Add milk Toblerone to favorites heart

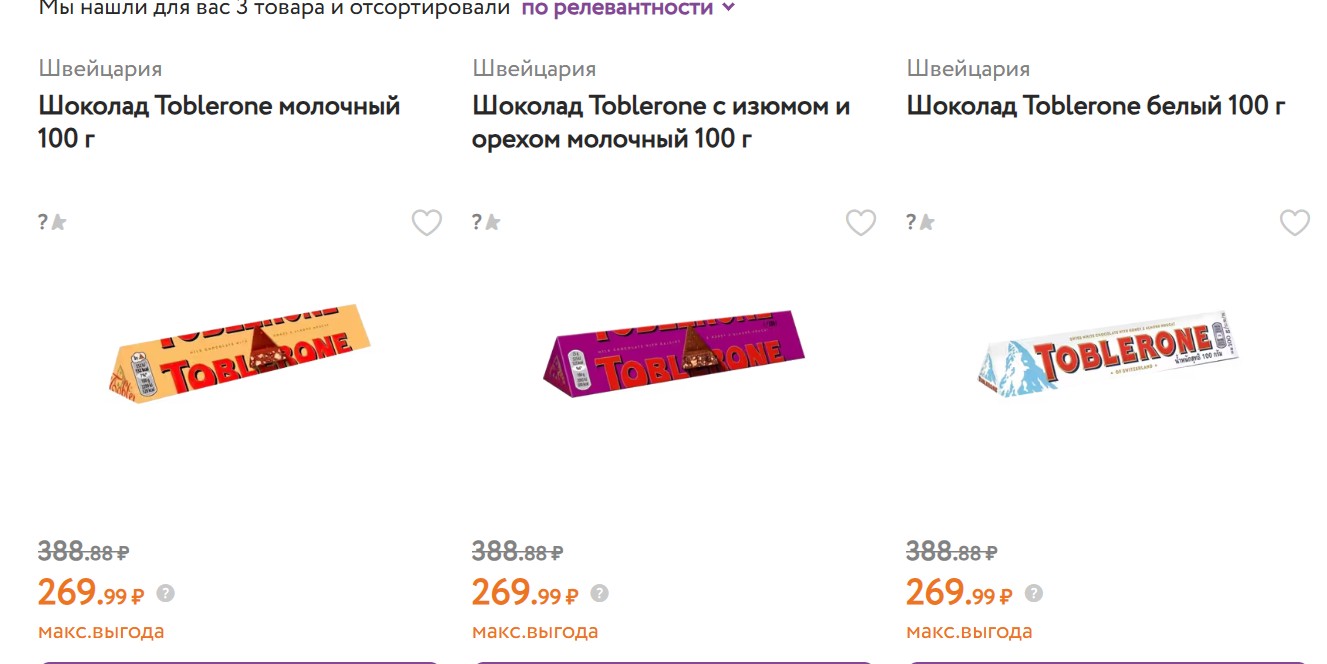(x=427, y=222)
